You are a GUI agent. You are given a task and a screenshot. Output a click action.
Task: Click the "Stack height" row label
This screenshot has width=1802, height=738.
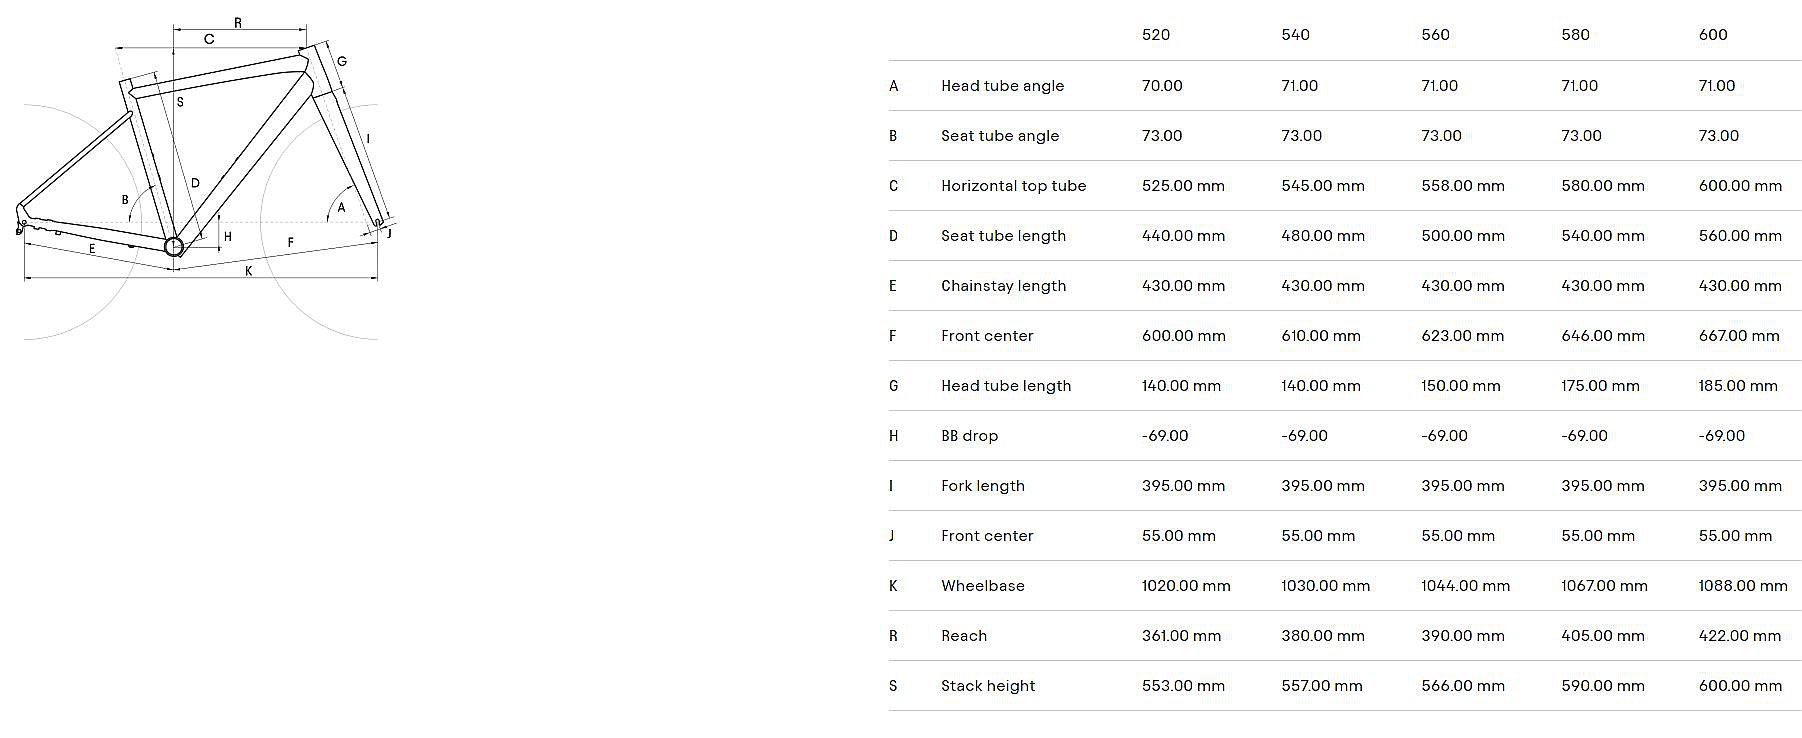tap(987, 686)
